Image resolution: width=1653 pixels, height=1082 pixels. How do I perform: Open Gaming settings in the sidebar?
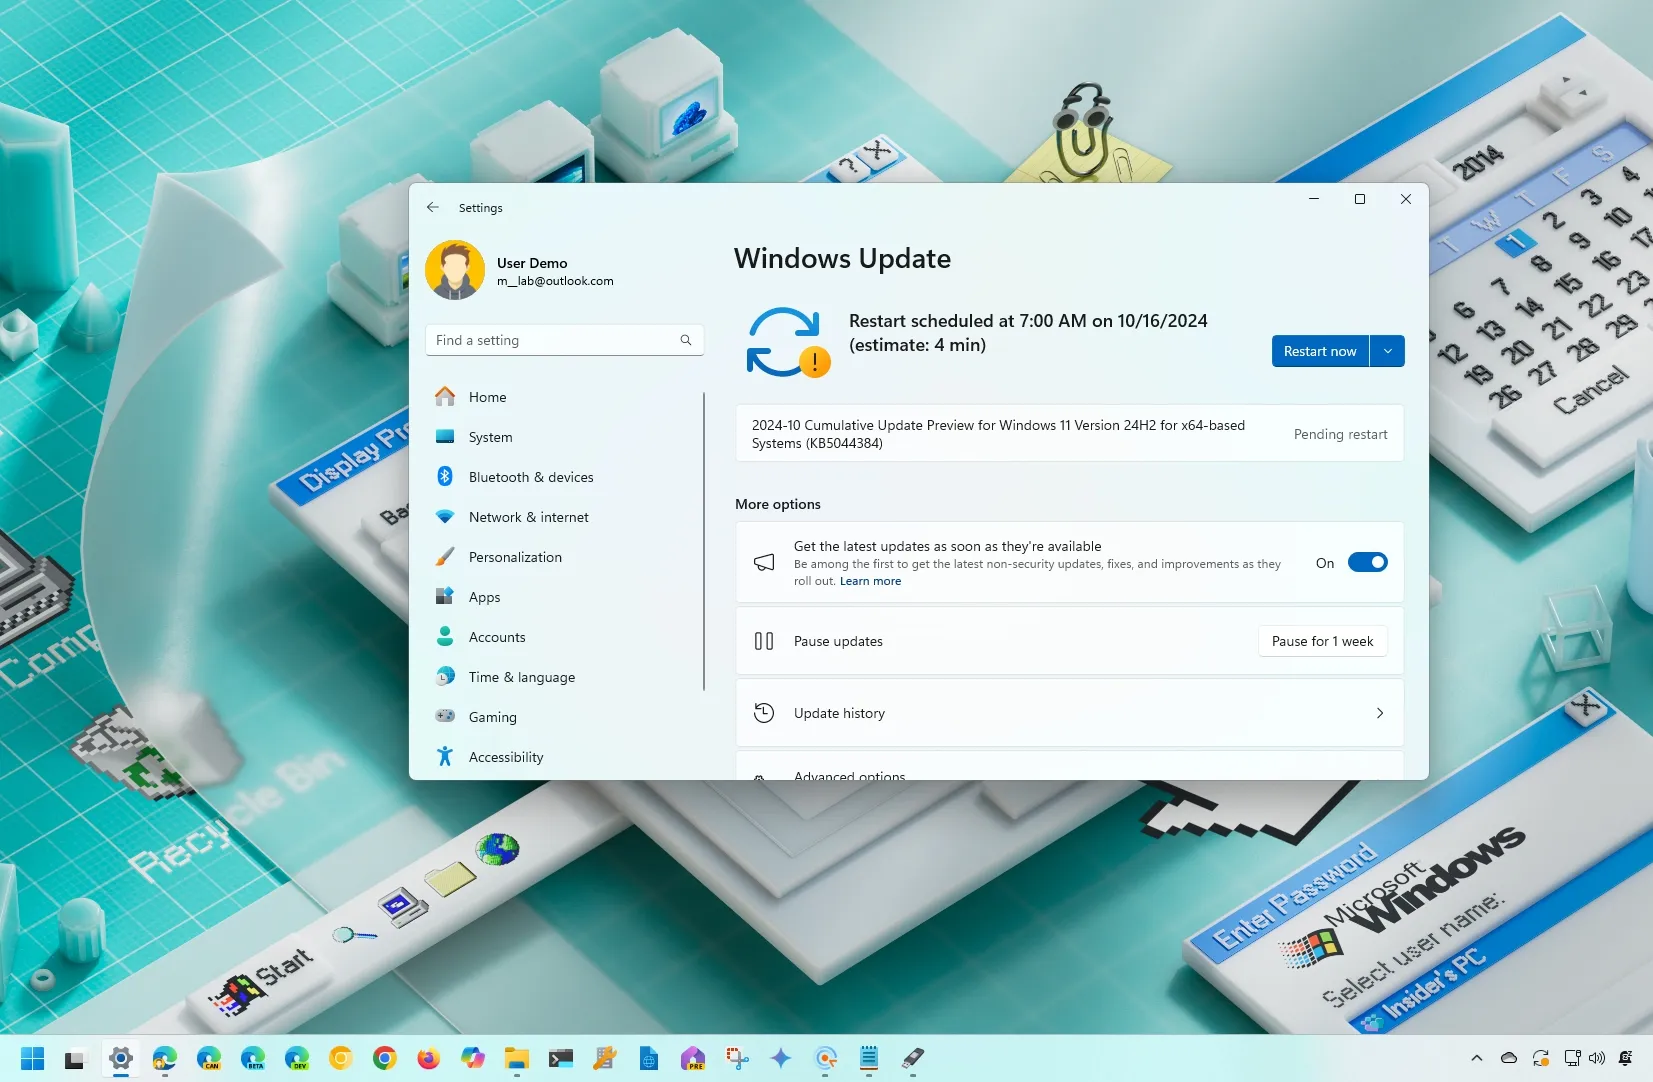(564, 717)
